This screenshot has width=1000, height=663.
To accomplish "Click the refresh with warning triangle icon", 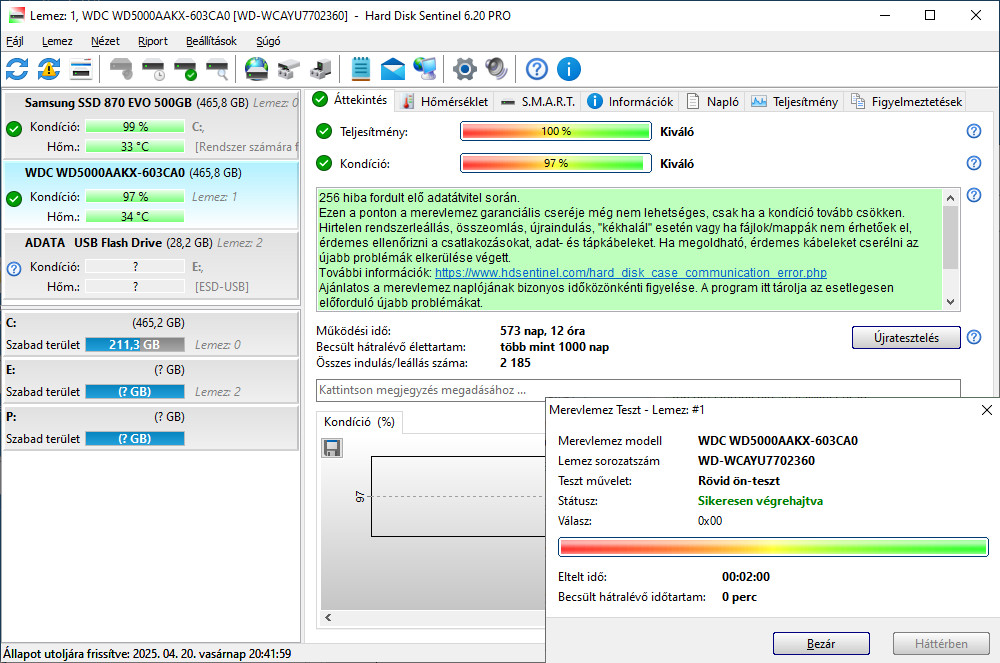I will [49, 69].
